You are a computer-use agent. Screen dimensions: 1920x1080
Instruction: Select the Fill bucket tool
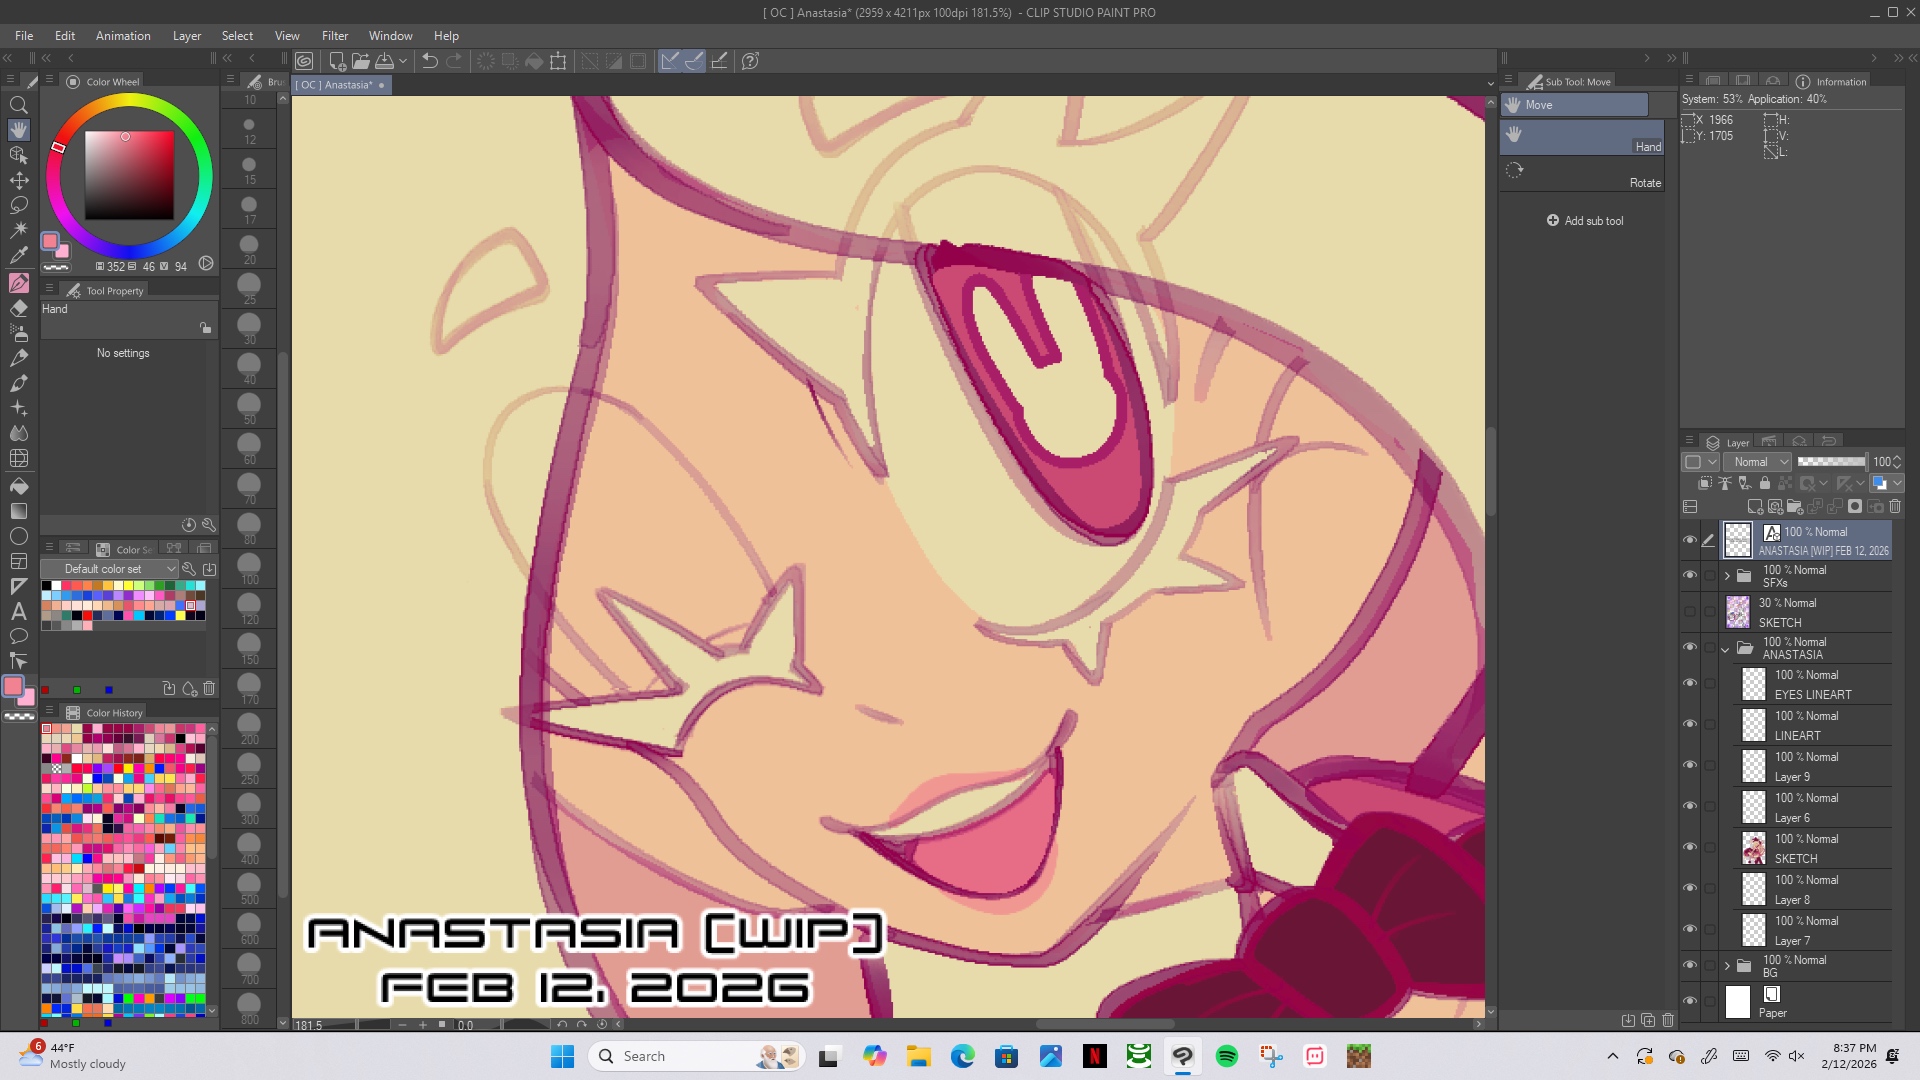[19, 486]
